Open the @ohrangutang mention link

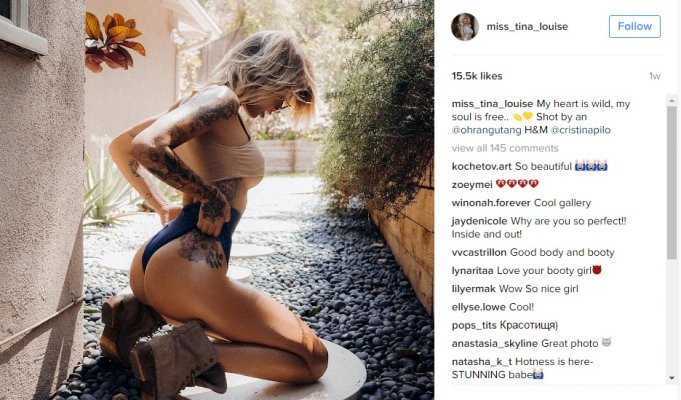pyautogui.click(x=486, y=130)
